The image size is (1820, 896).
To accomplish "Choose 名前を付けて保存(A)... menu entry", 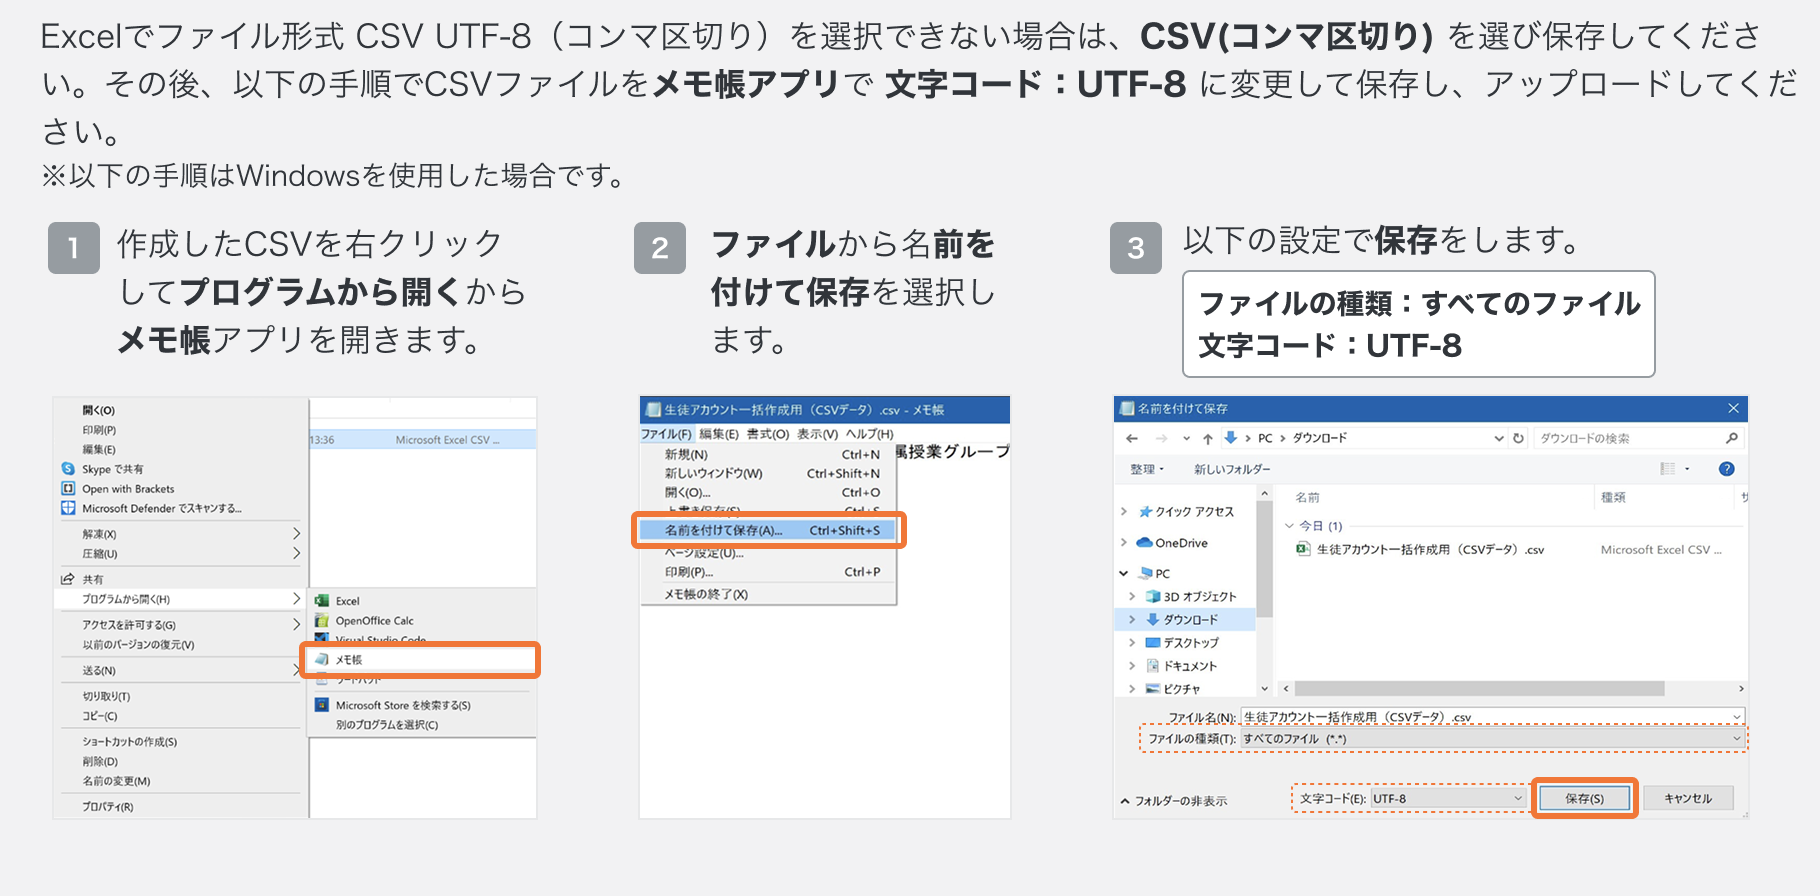I will tap(768, 530).
